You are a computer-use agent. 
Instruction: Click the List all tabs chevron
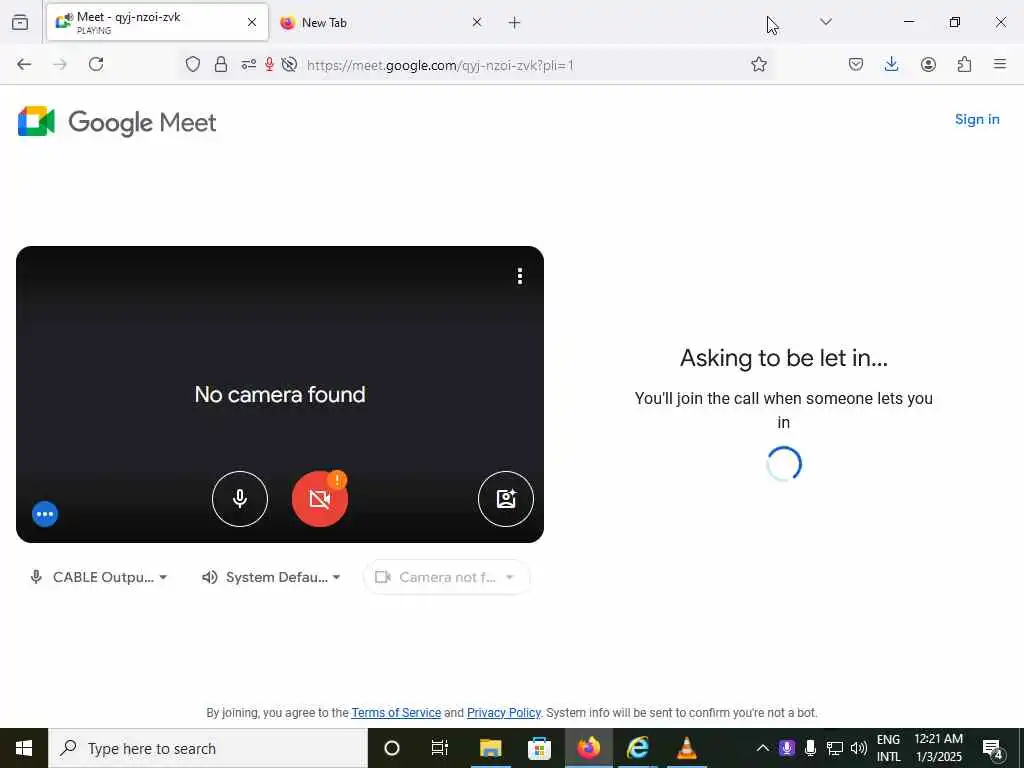tap(825, 22)
